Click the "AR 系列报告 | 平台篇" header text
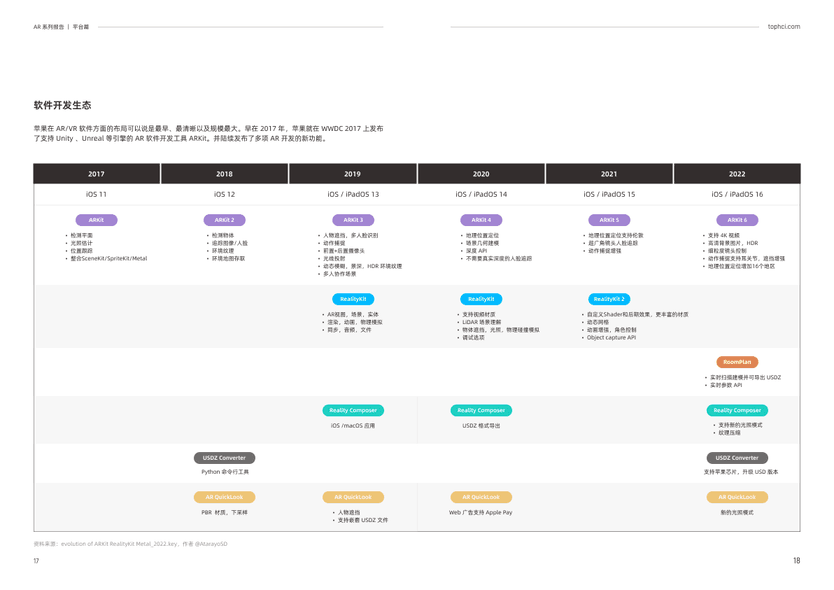The height and width of the screenshot is (590, 834). [x=61, y=27]
